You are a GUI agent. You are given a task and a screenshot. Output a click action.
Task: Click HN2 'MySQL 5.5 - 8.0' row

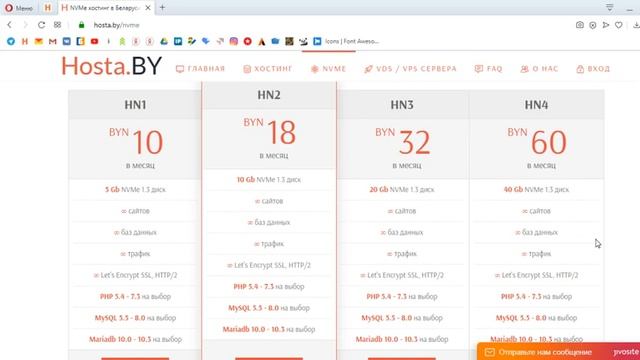click(x=269, y=308)
